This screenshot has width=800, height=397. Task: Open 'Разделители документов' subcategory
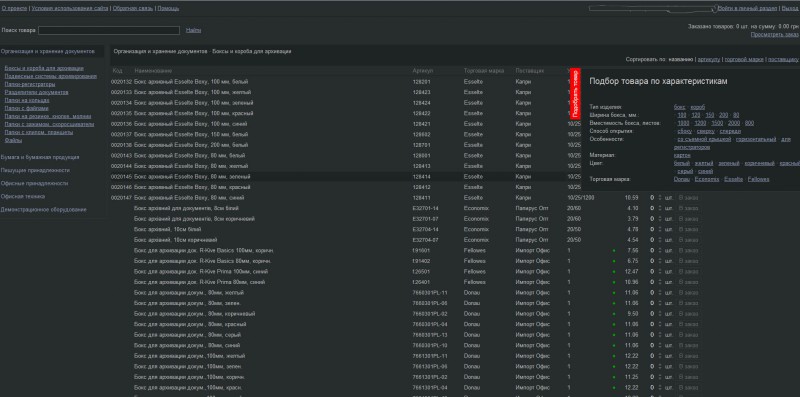tap(36, 92)
